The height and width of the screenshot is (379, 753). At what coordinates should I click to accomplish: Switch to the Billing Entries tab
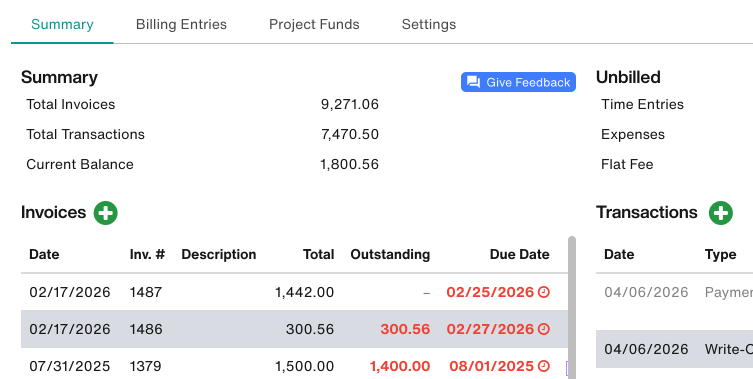click(181, 24)
